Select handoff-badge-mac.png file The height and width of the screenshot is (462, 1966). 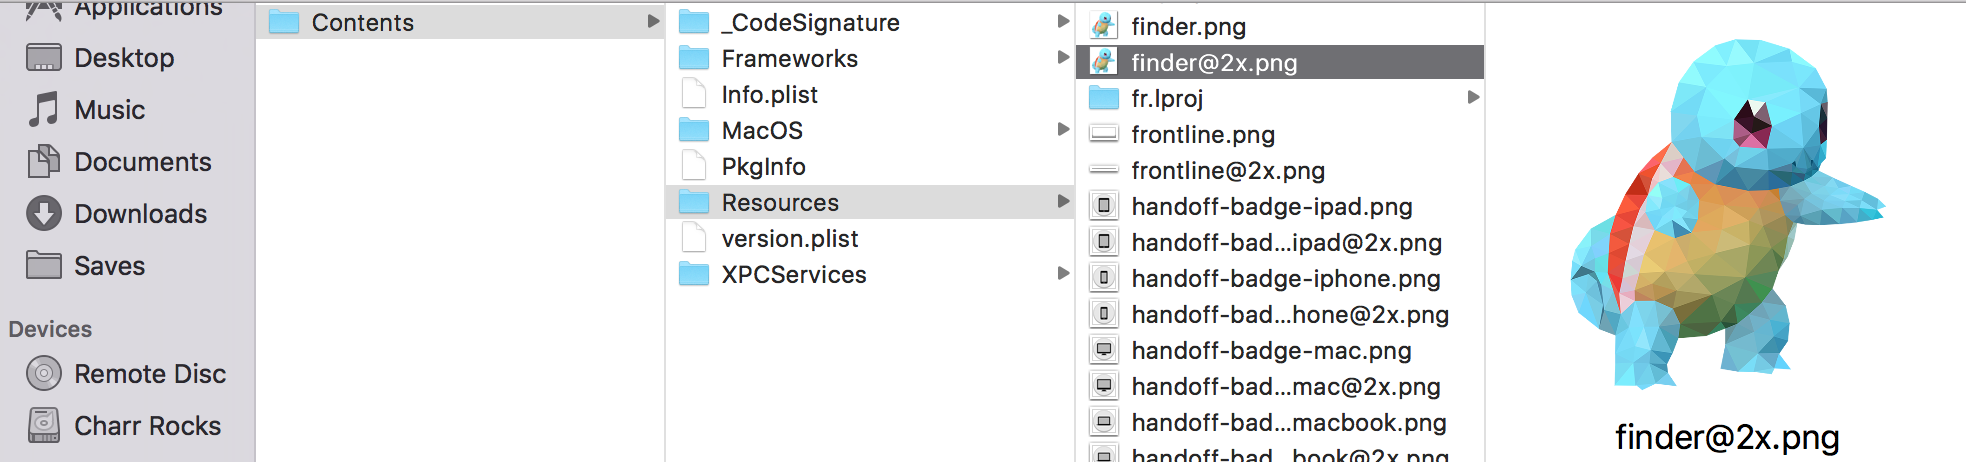[1270, 351]
